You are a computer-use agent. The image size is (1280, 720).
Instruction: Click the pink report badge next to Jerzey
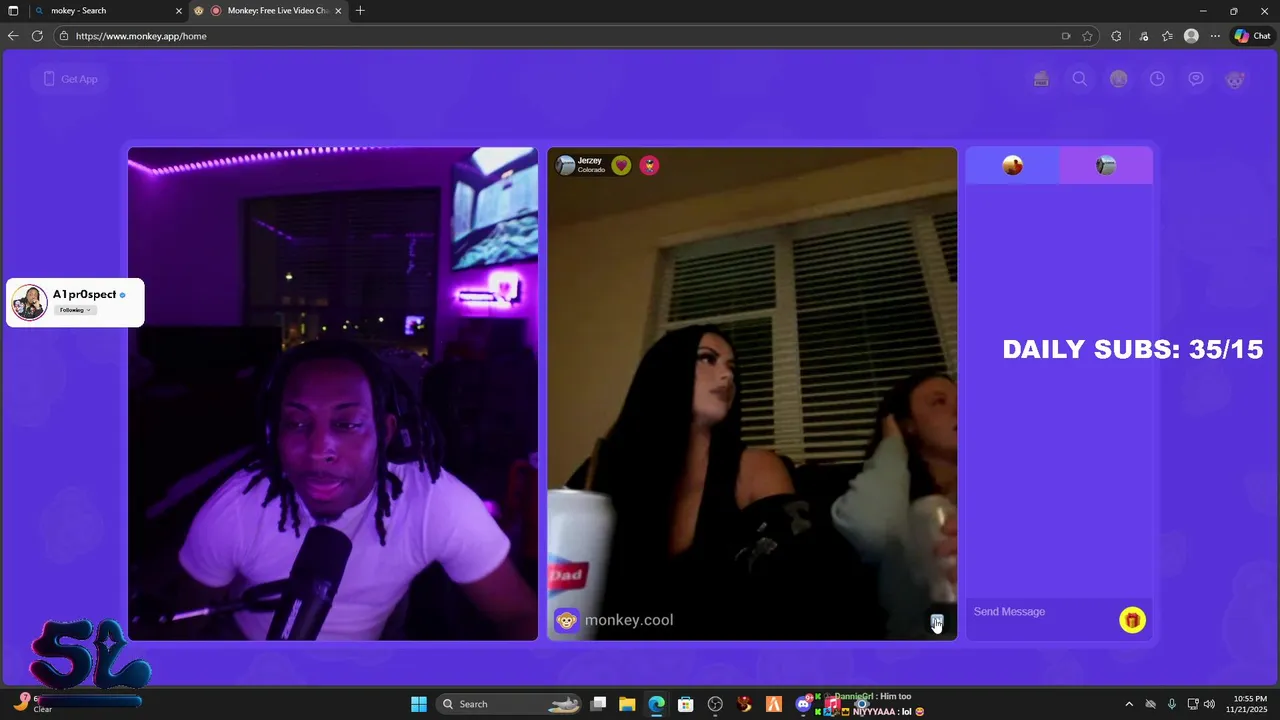pos(649,165)
